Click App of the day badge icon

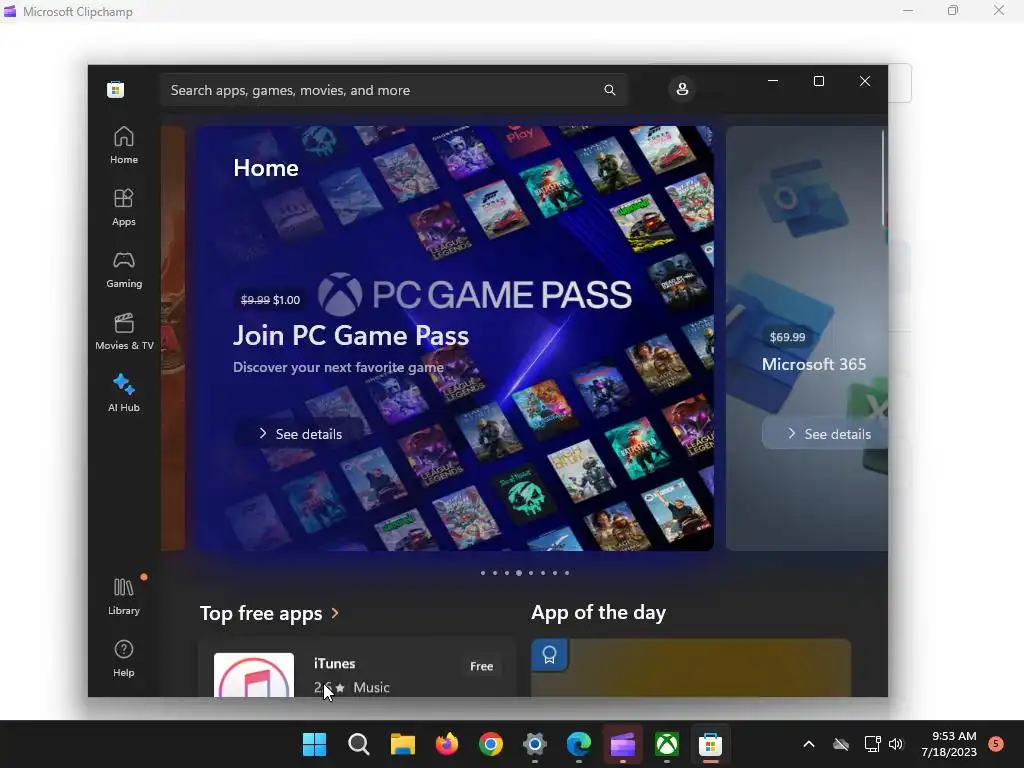point(549,655)
